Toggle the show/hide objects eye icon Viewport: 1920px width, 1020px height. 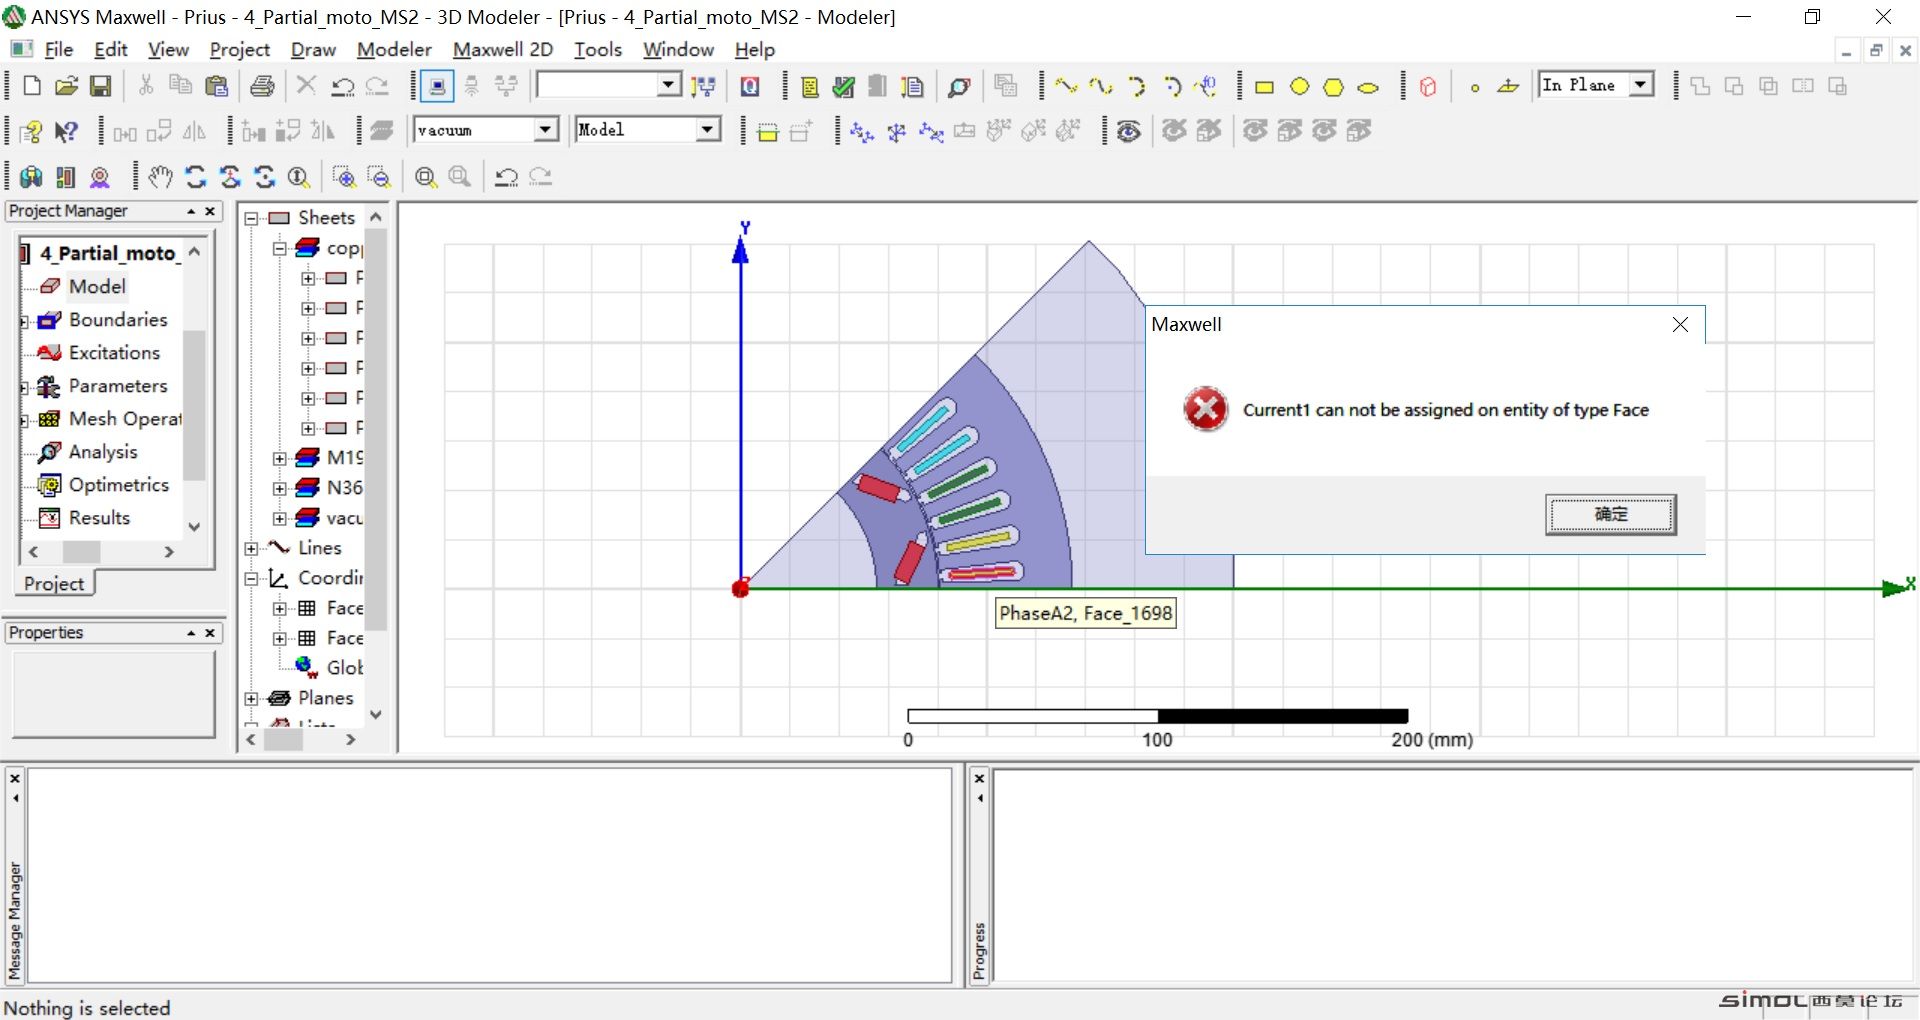tap(1129, 131)
